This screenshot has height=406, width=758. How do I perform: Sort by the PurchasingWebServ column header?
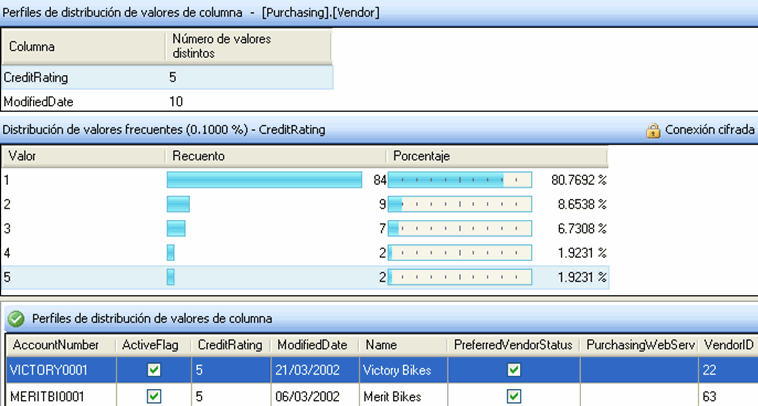pyautogui.click(x=639, y=345)
